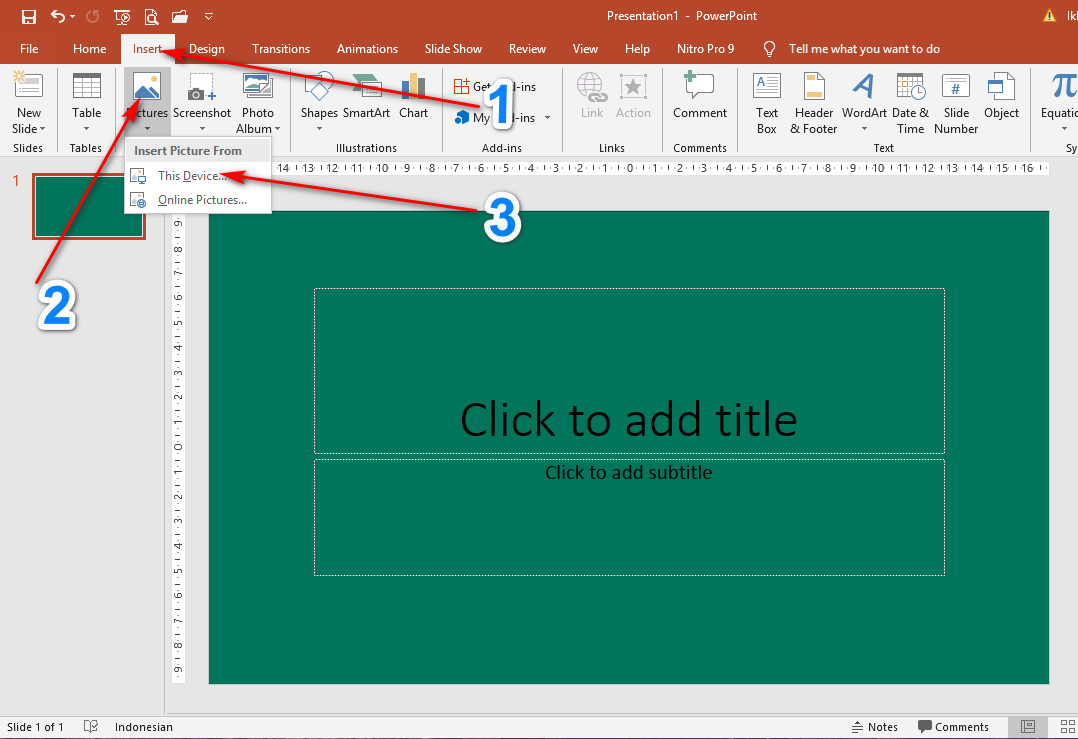Click the Open folder icon
Viewport: 1078px width, 739px height.
click(179, 16)
